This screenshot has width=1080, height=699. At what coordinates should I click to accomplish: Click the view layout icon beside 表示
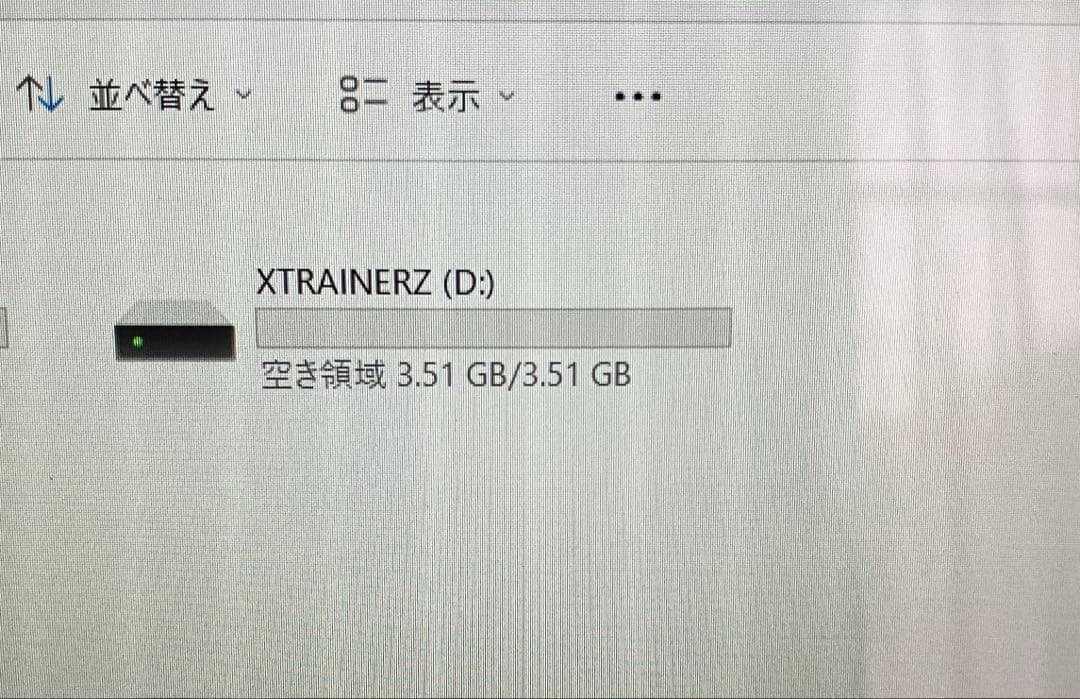click(x=364, y=94)
